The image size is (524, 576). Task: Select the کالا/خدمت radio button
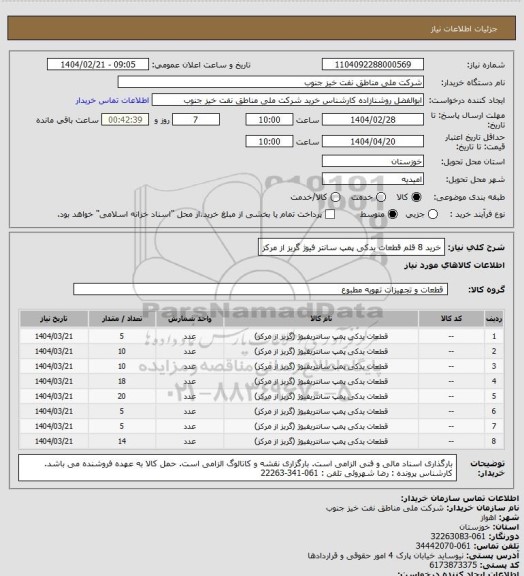335,198
